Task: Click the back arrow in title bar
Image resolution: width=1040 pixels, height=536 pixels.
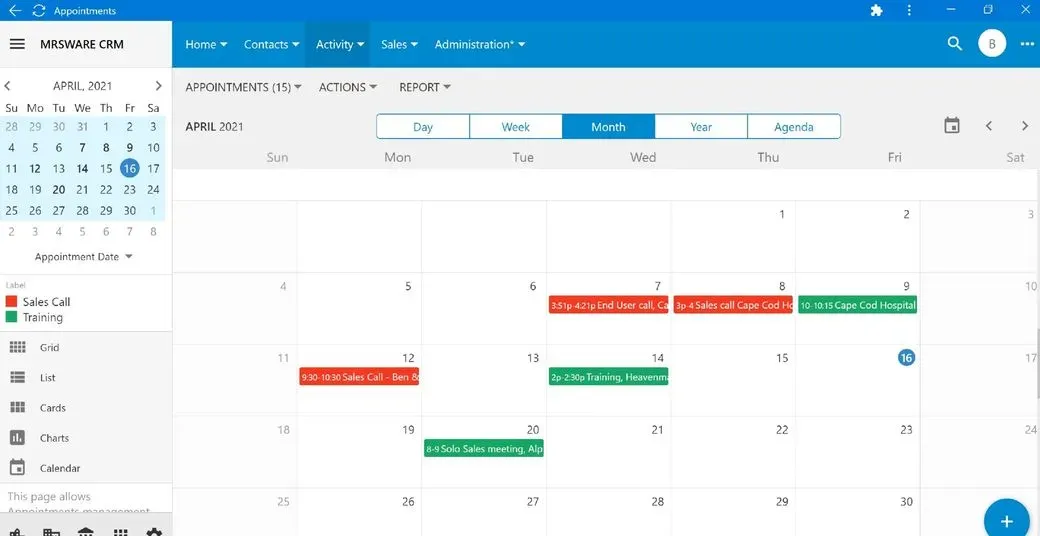Action: [14, 11]
